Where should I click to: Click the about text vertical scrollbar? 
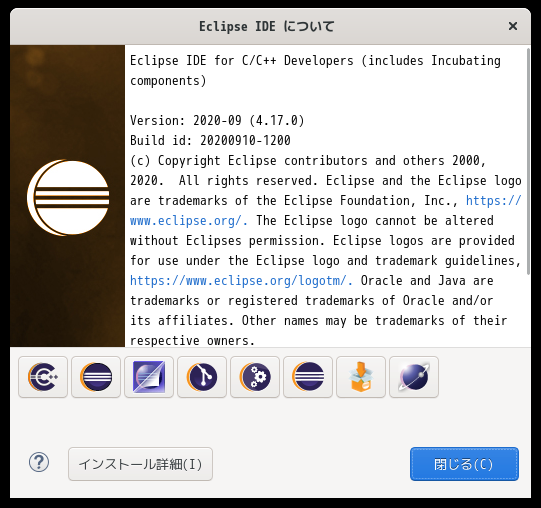point(528,162)
